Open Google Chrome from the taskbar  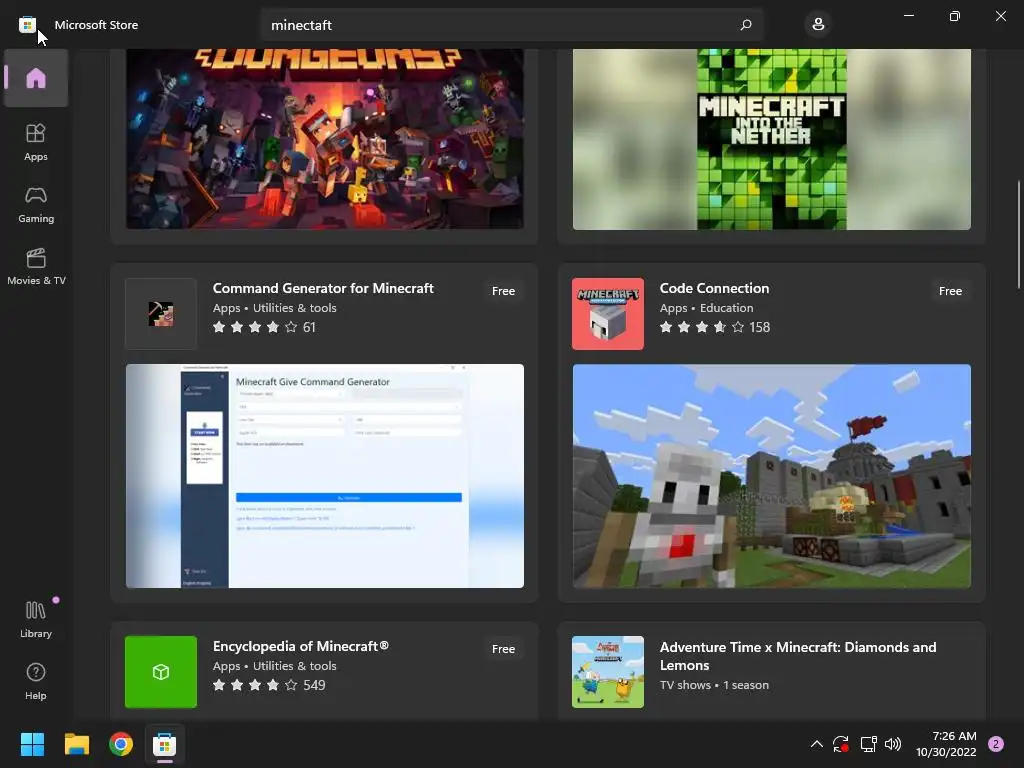121,744
